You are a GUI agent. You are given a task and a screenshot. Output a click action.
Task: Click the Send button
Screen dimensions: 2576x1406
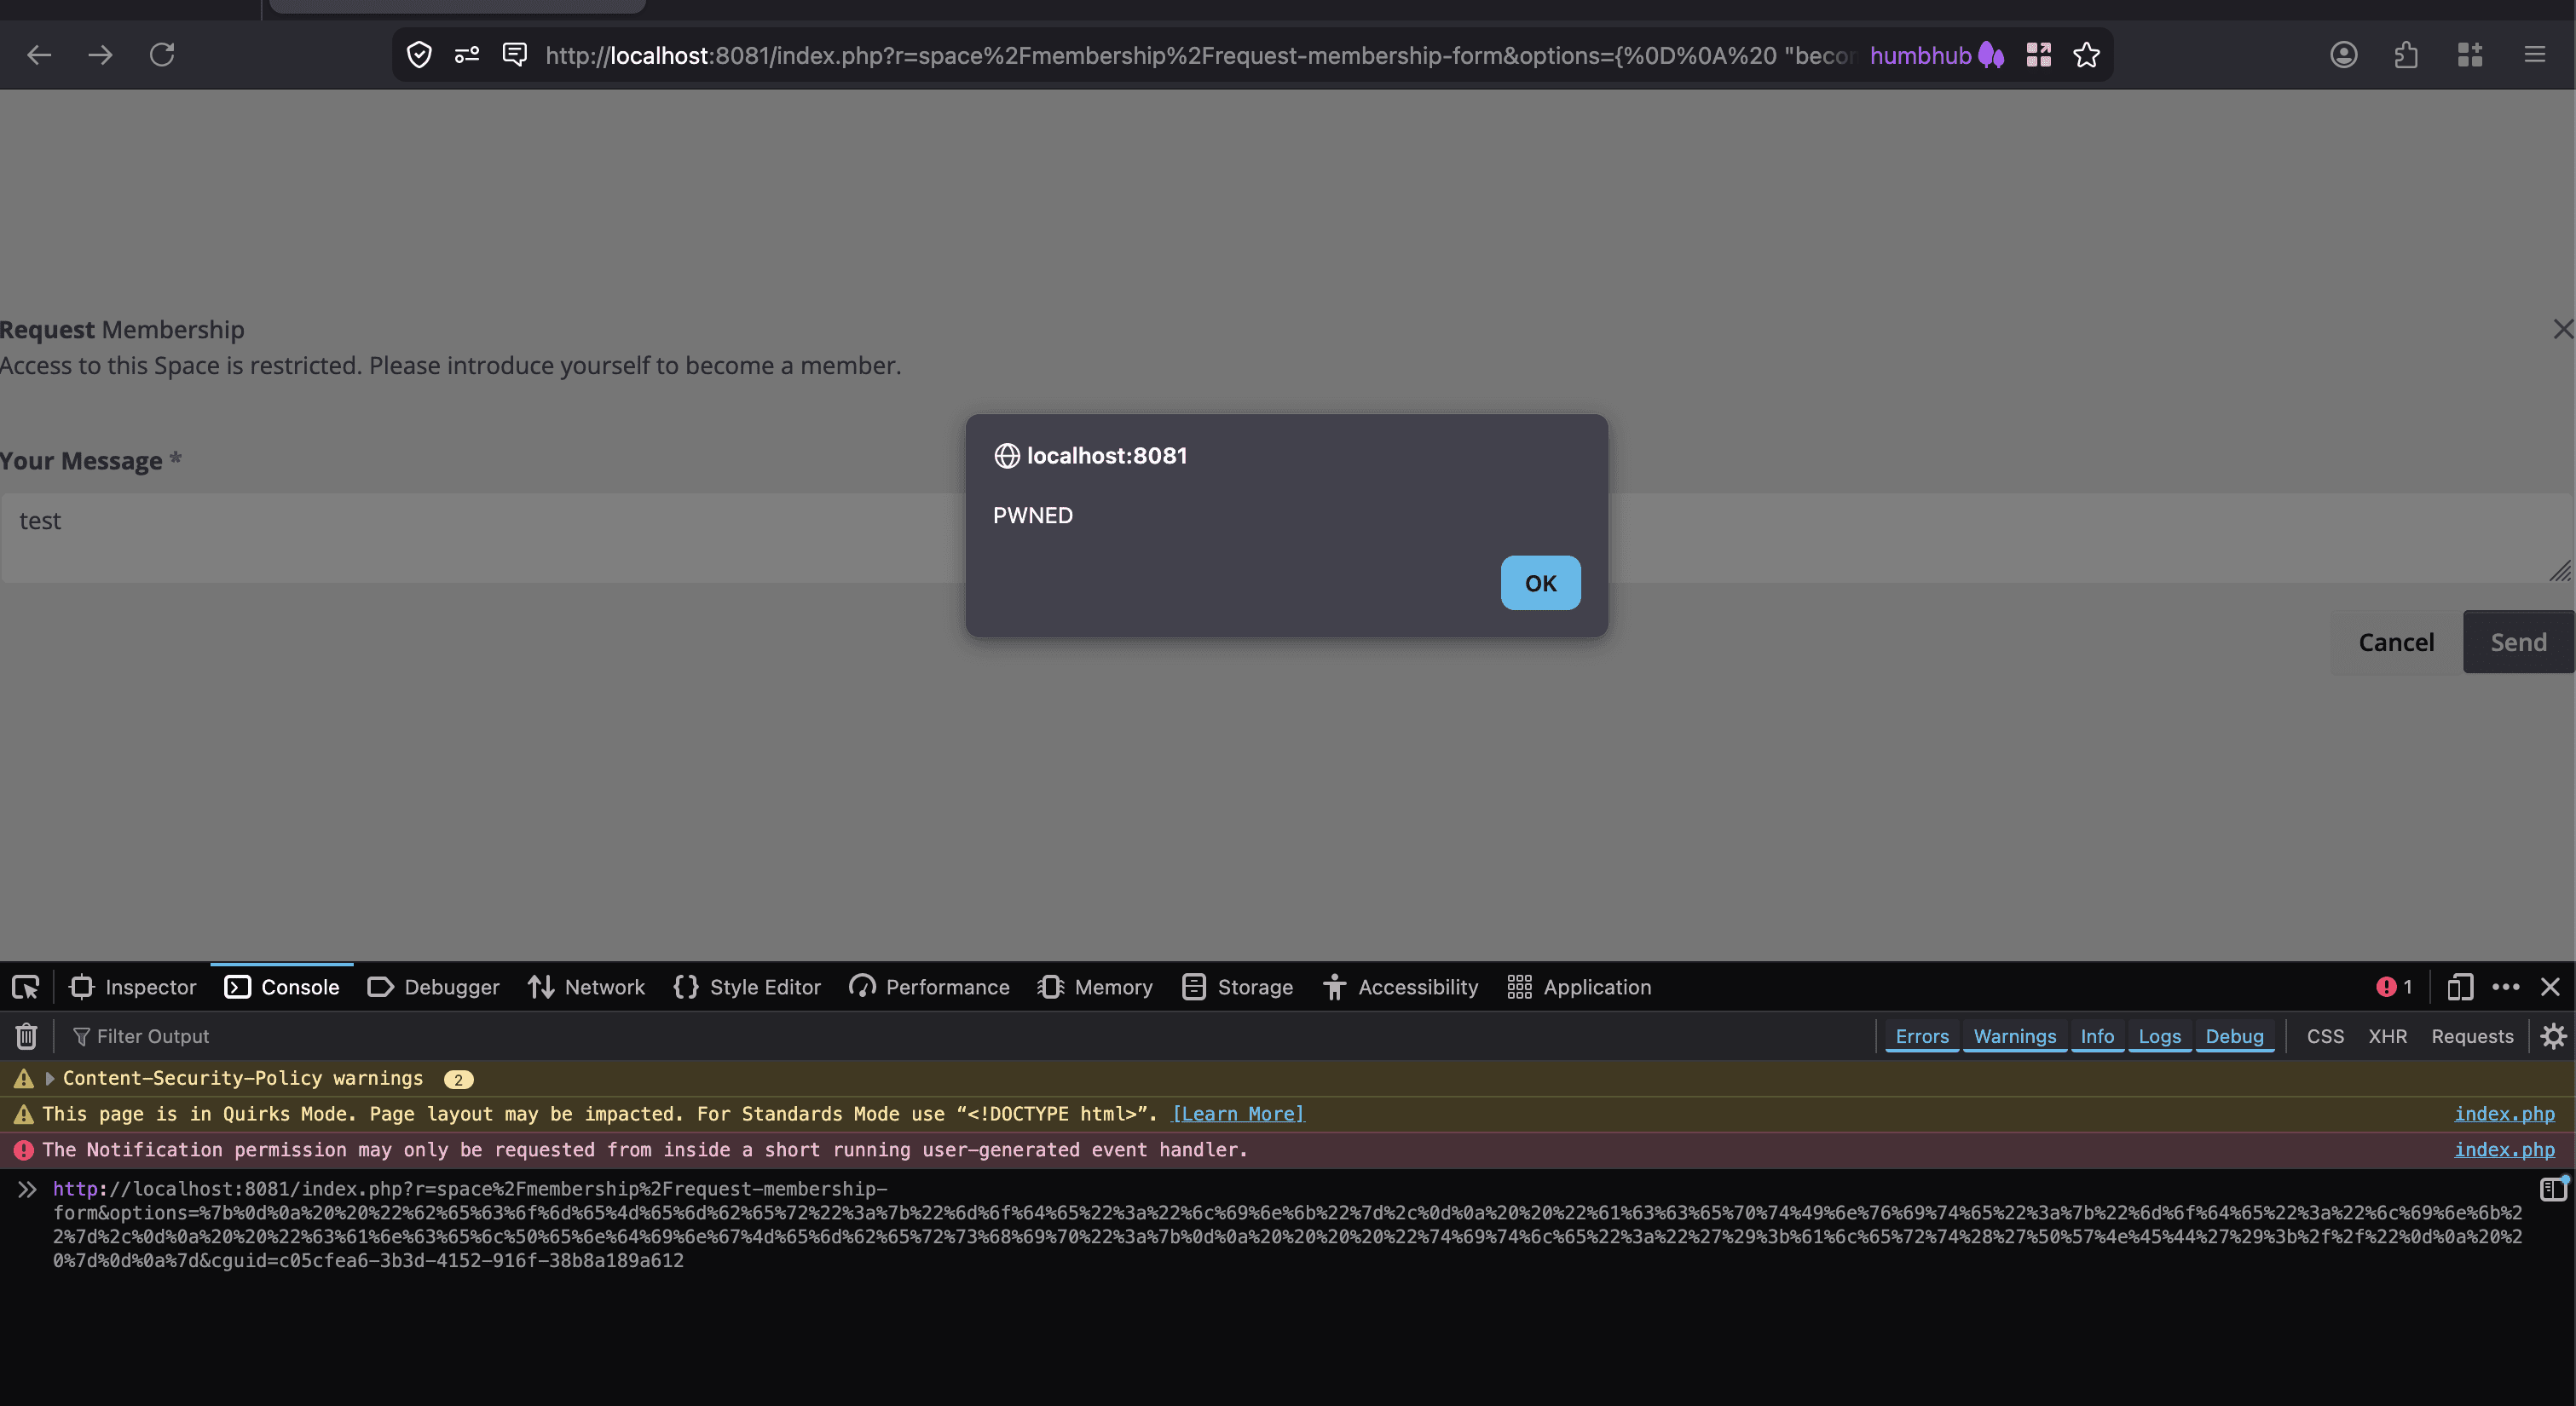click(x=2518, y=642)
